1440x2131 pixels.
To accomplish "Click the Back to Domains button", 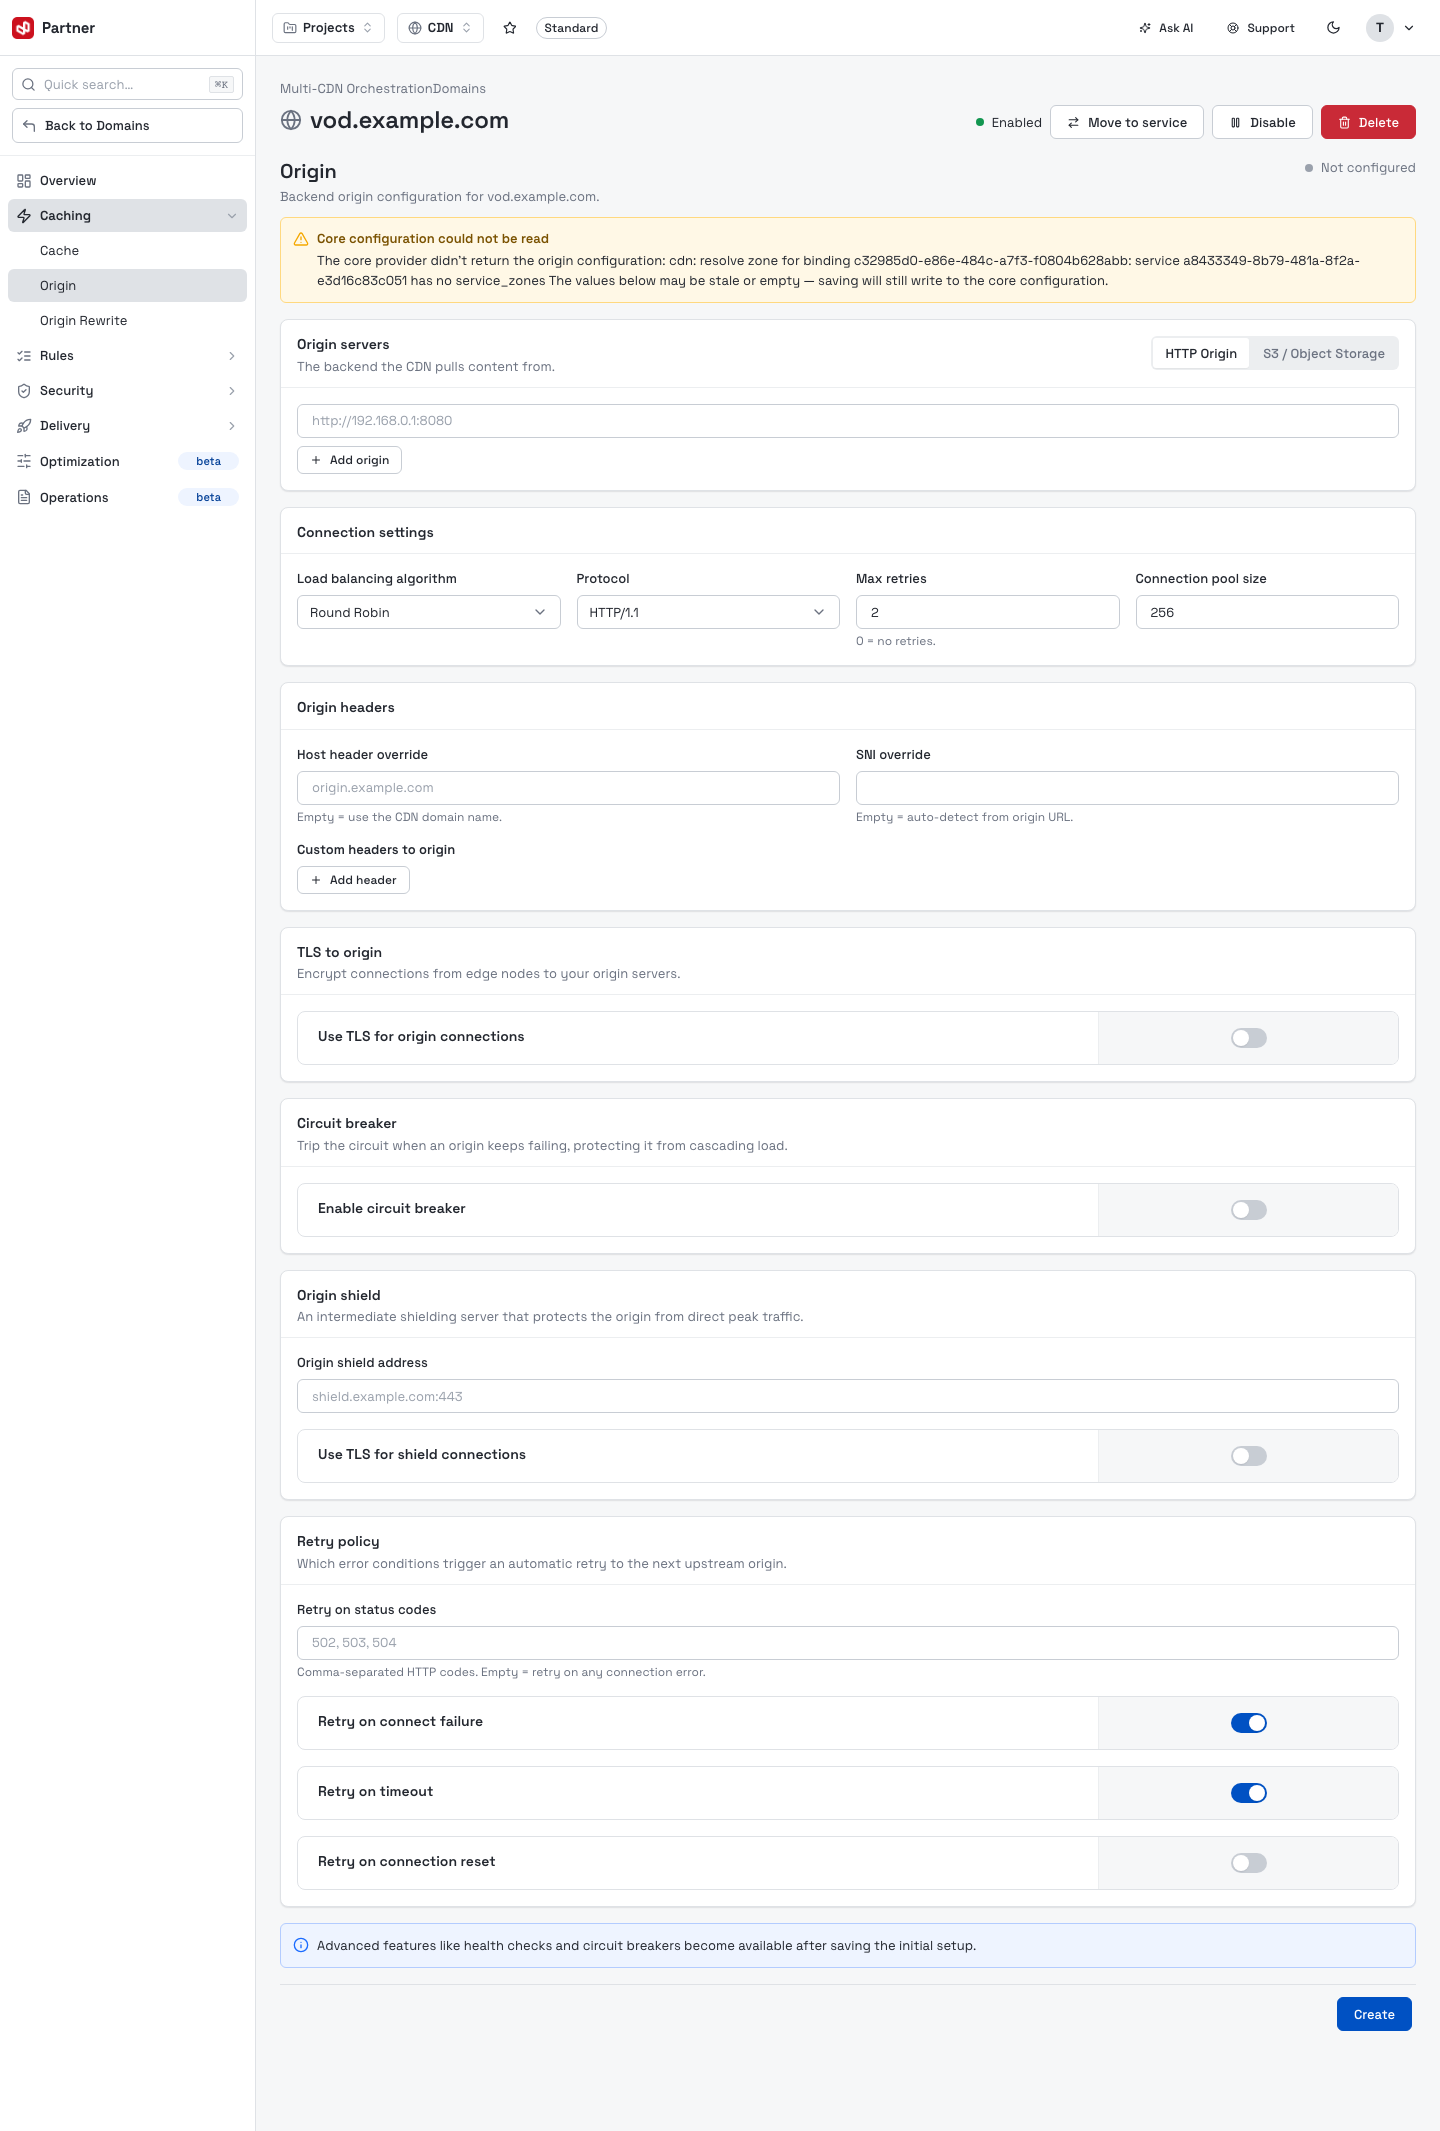I will click(x=127, y=126).
